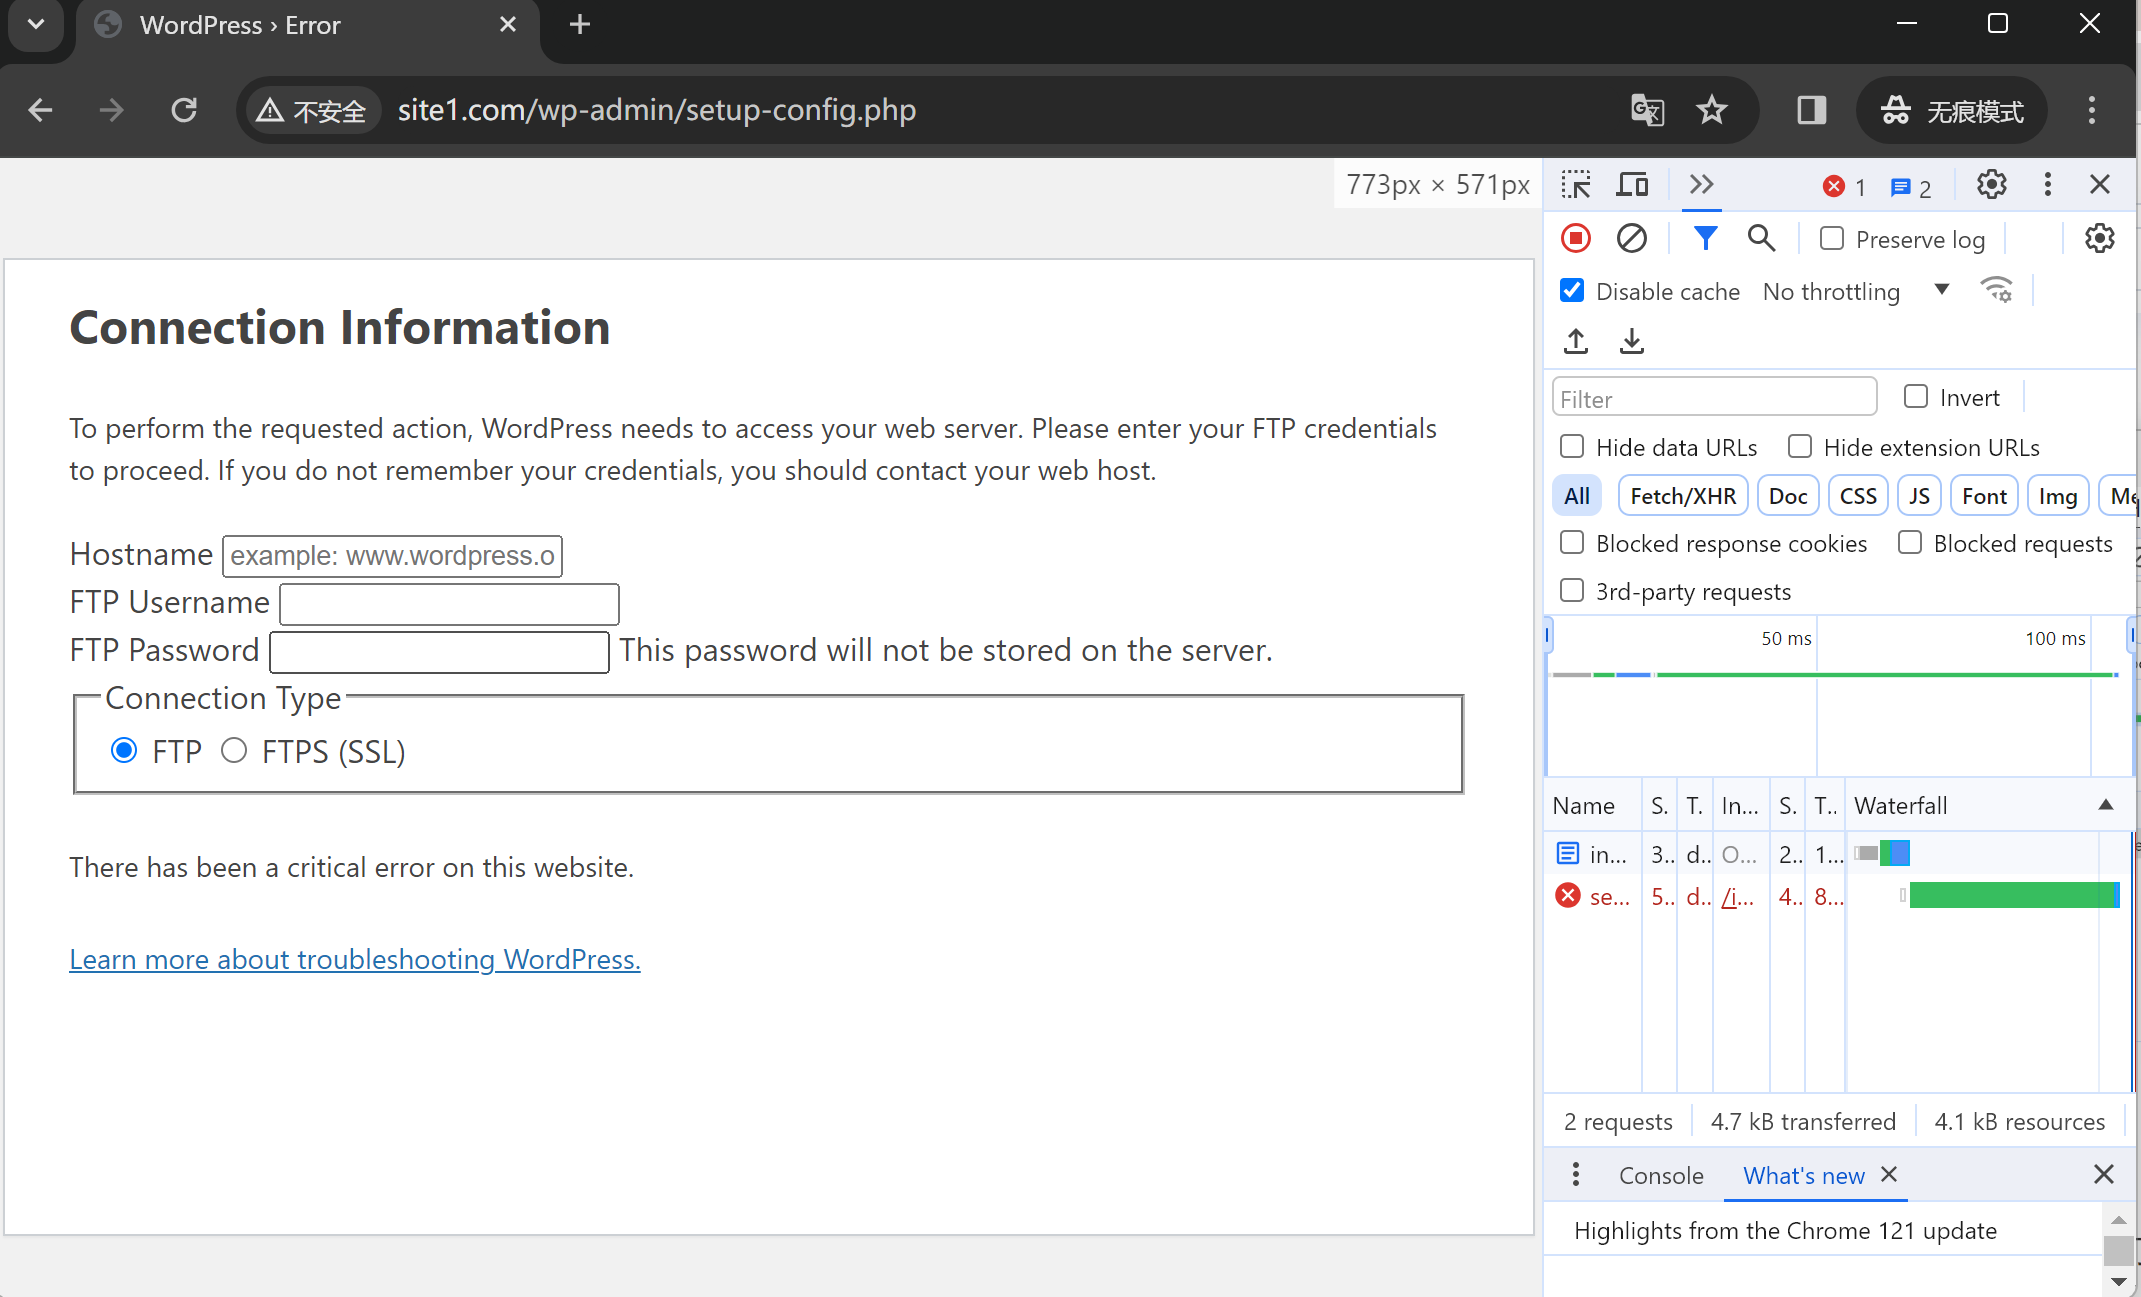Image resolution: width=2141 pixels, height=1297 pixels.
Task: Open troubleshooting WordPress link
Action: coord(354,959)
